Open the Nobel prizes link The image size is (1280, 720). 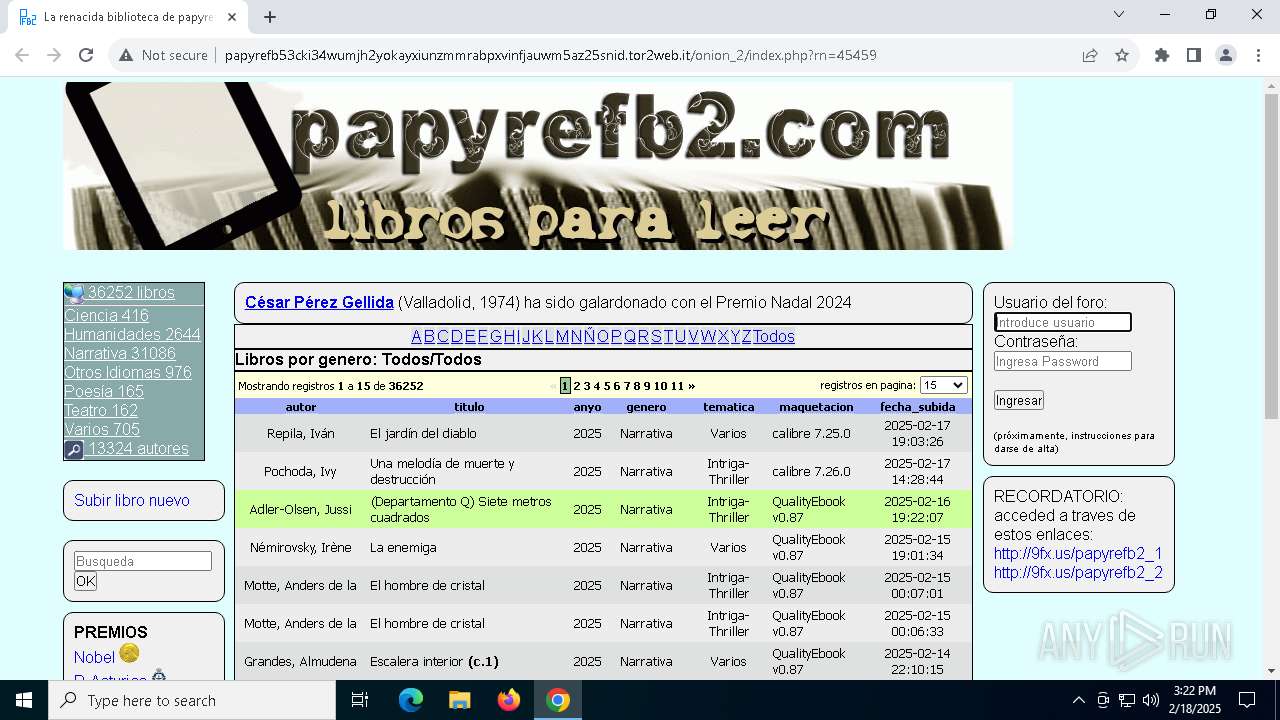(94, 657)
